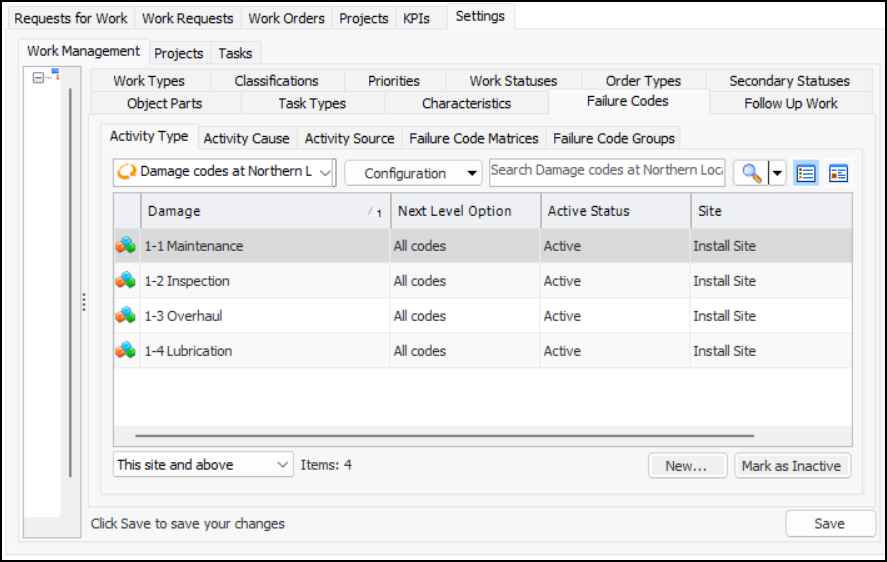Click the New... button
The width and height of the screenshot is (887, 562).
pos(686,466)
